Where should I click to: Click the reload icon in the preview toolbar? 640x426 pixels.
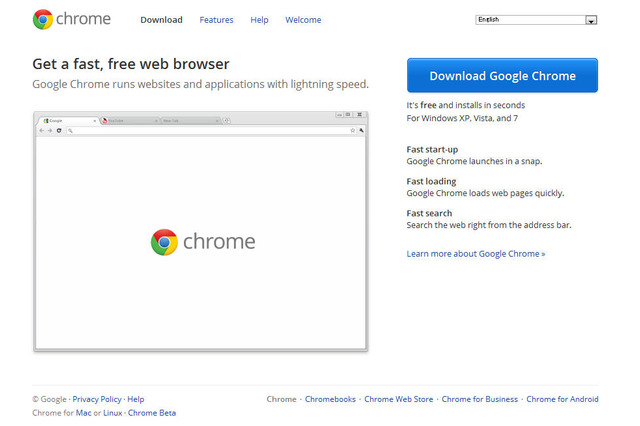[59, 131]
